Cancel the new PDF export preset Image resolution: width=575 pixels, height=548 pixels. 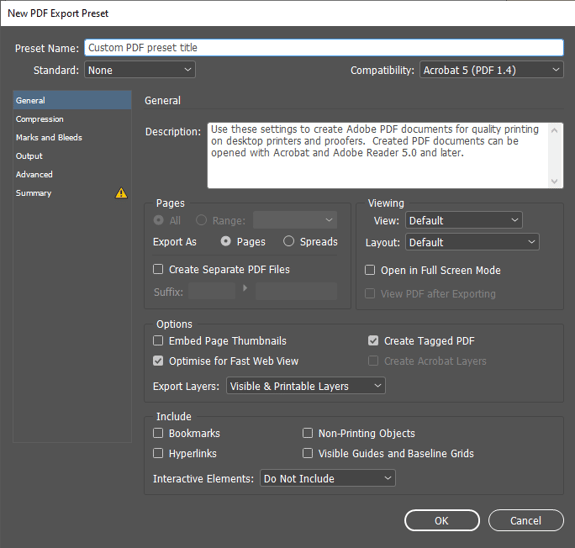[526, 520]
